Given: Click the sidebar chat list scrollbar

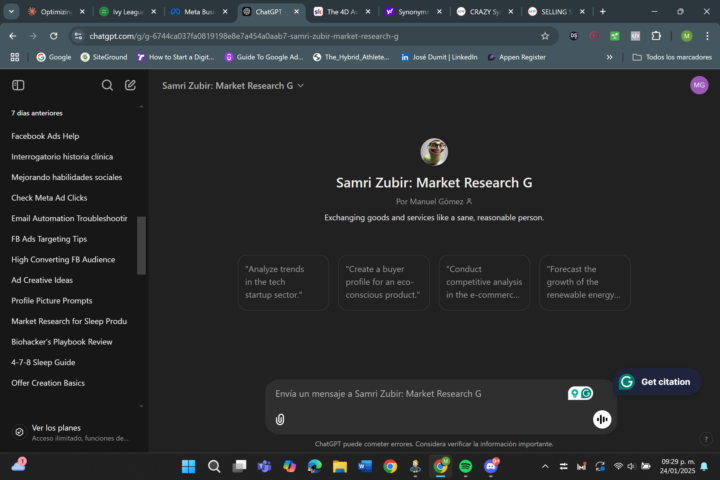Looking at the screenshot, I should click(141, 245).
